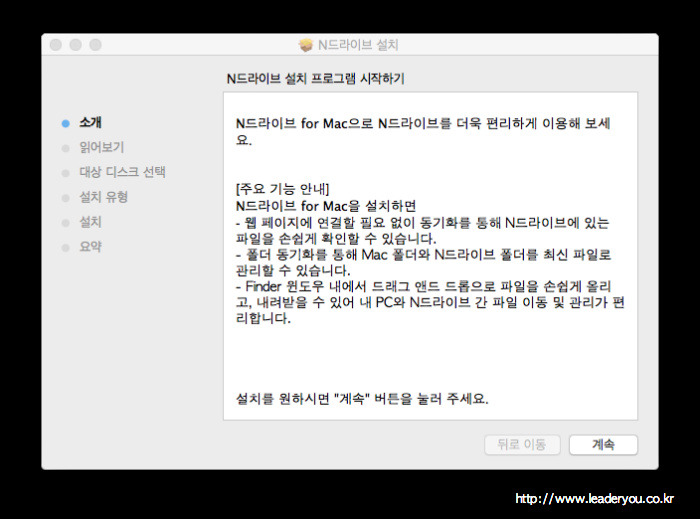Click the N드라이브 설치 window title text
Image resolution: width=700 pixels, height=519 pixels.
tap(358, 45)
